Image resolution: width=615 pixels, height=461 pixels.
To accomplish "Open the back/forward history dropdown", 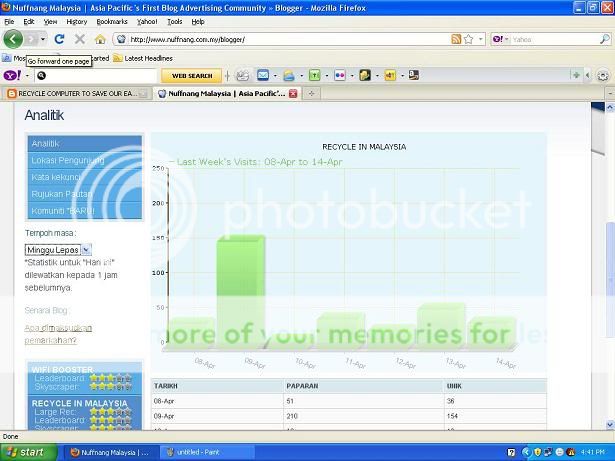I will point(43,39).
